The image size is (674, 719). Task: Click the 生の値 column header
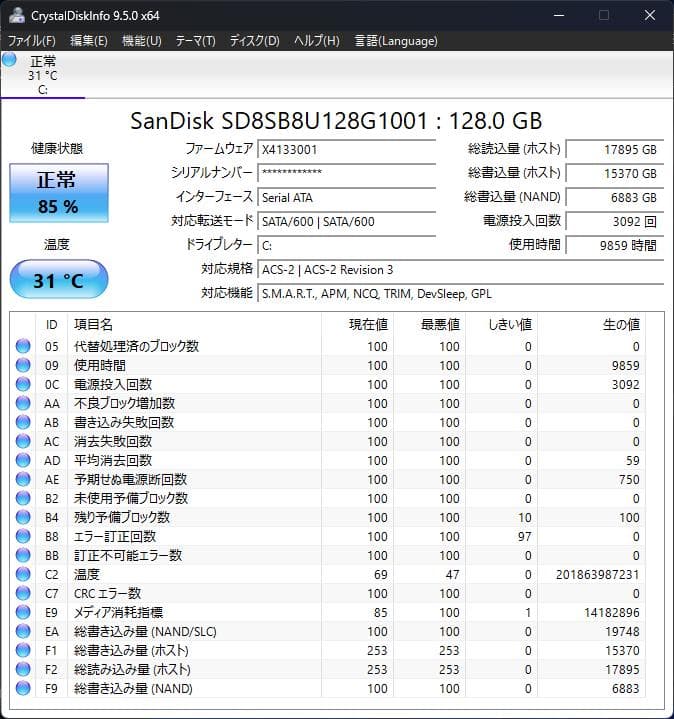(591, 325)
